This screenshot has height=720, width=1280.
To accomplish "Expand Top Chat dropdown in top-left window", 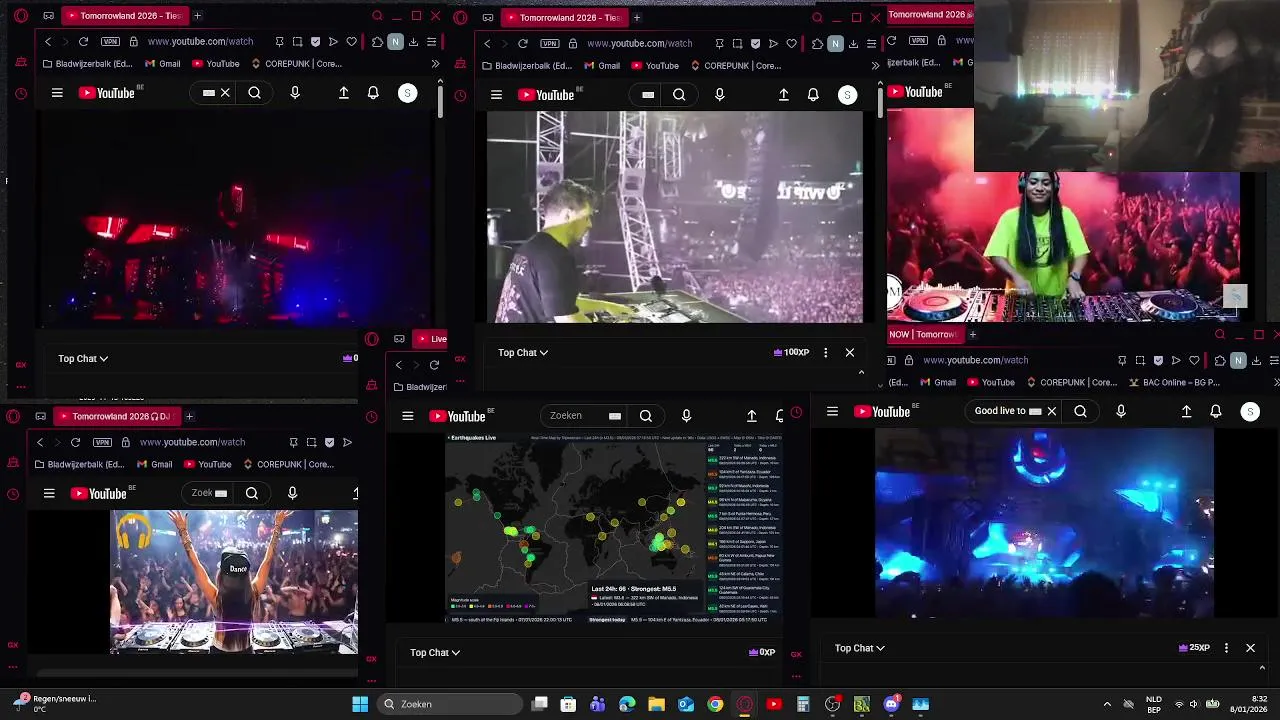I will click(83, 358).
